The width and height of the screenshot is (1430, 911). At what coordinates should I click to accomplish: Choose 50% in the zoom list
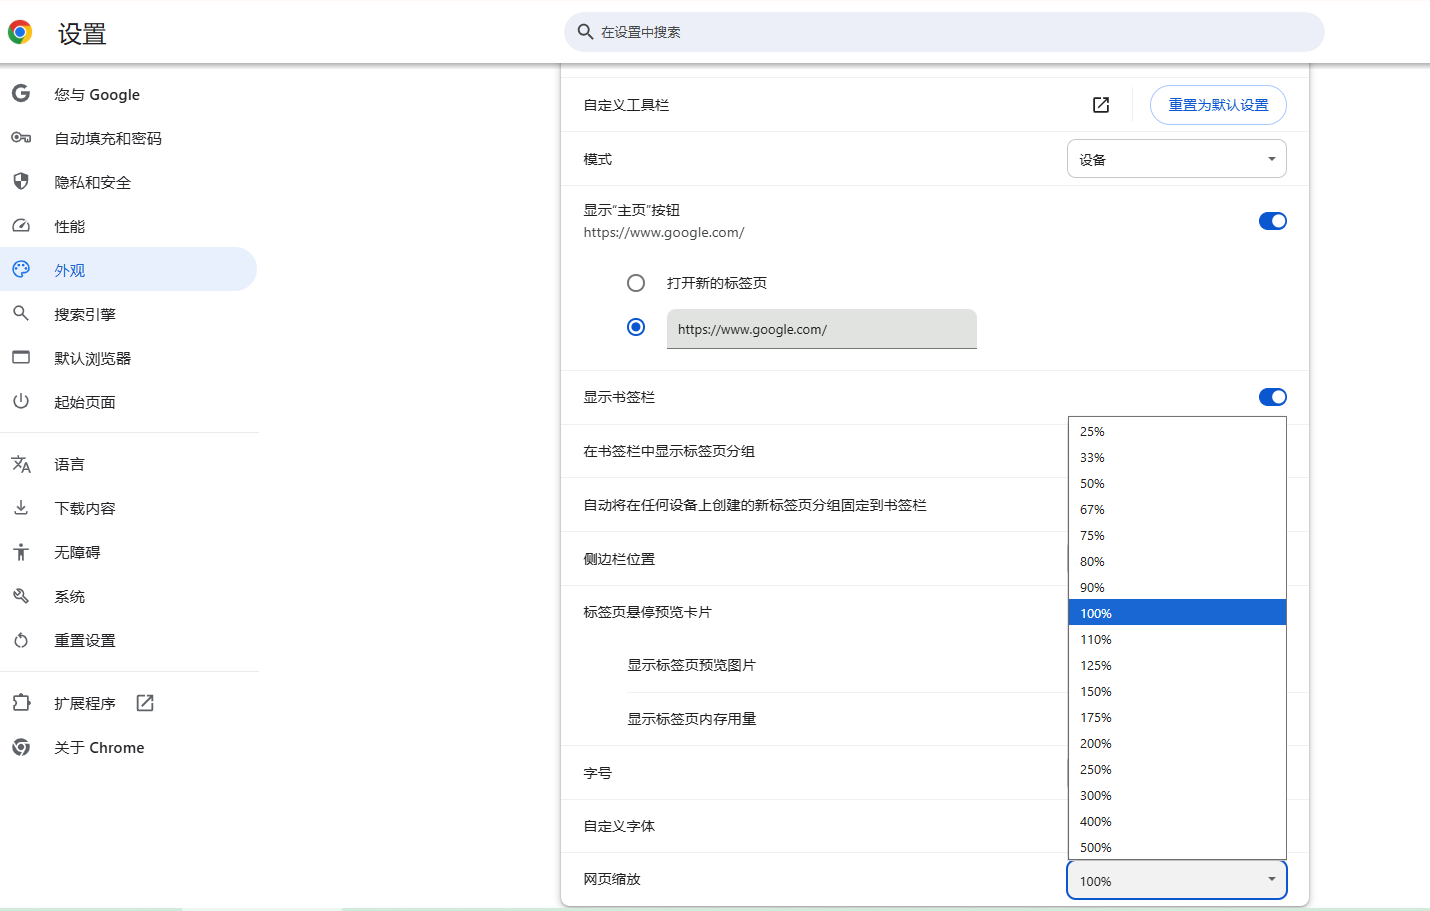[1177, 483]
